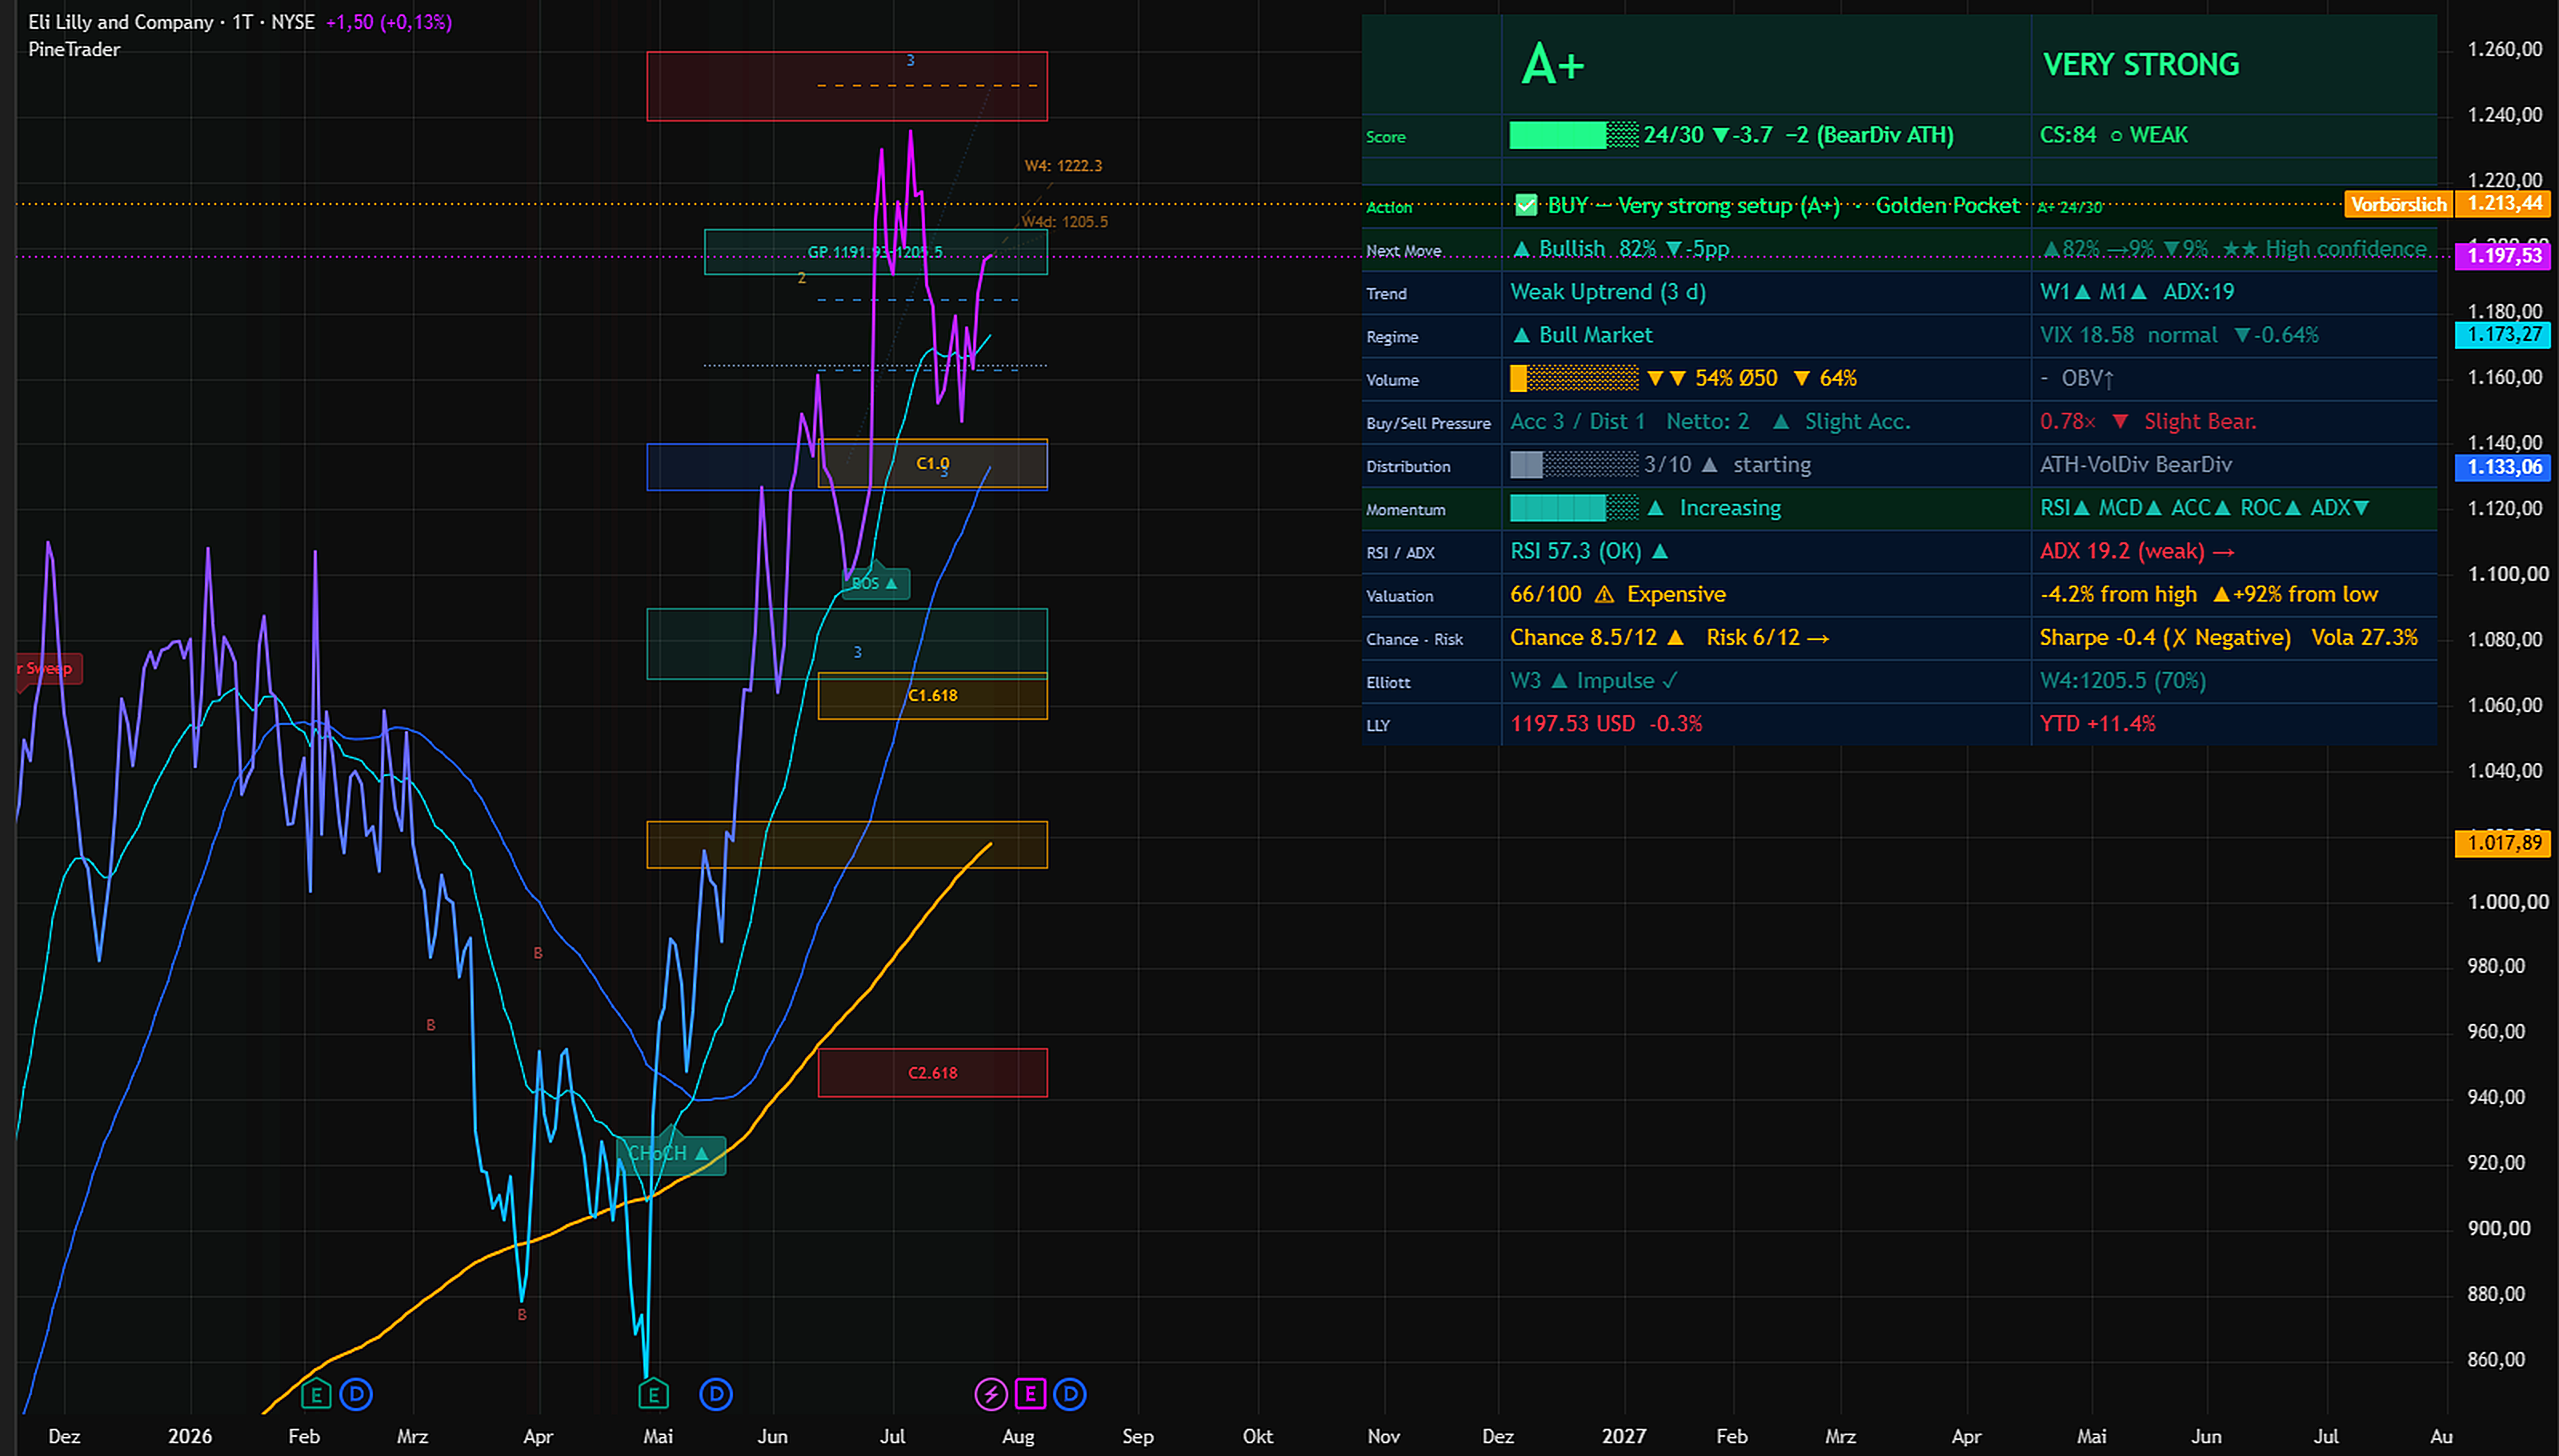Click the blue 1.133,06 price label
2559x1456 pixels.
(2504, 467)
